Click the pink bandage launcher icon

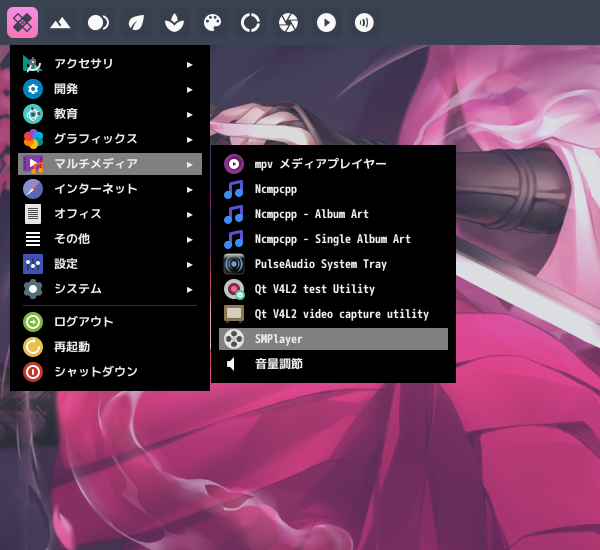click(22, 23)
